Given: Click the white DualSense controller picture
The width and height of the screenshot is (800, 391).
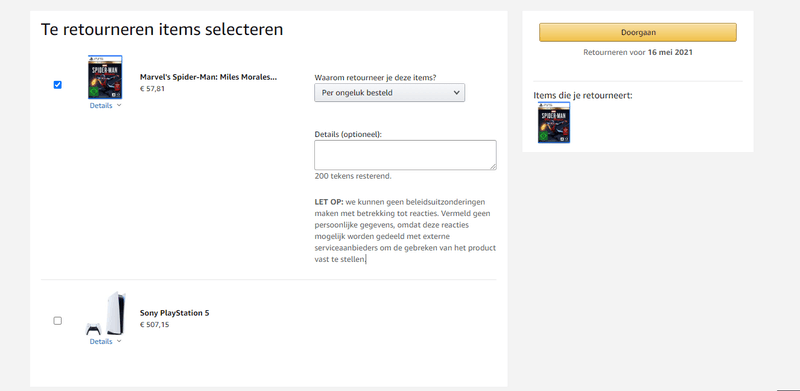Looking at the screenshot, I should pos(93,329).
